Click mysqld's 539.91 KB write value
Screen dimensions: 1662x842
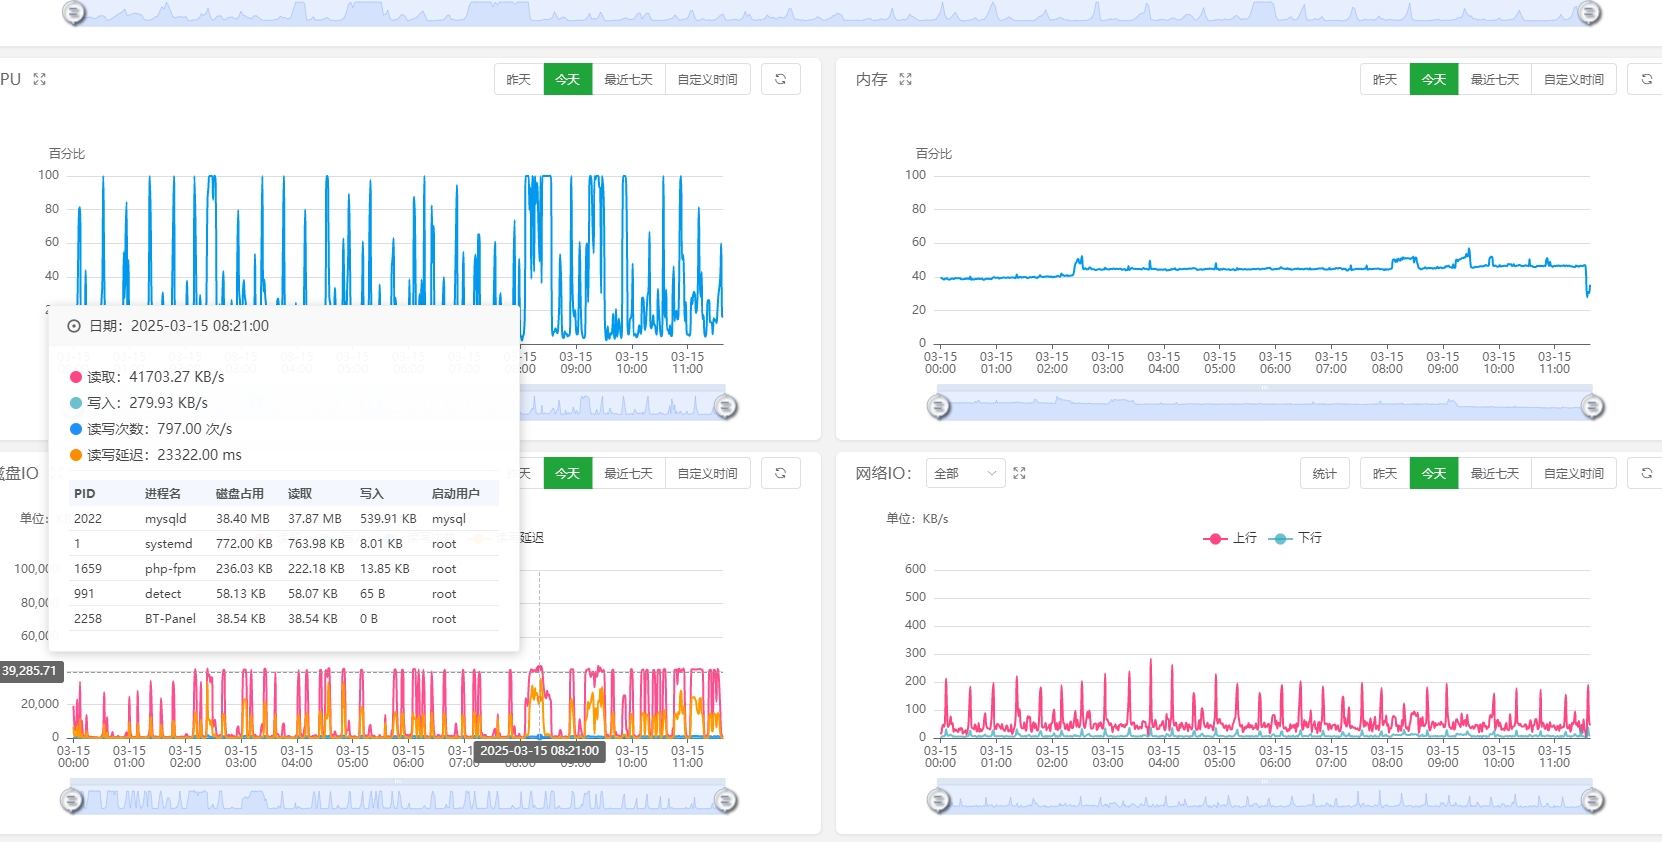[x=388, y=519]
